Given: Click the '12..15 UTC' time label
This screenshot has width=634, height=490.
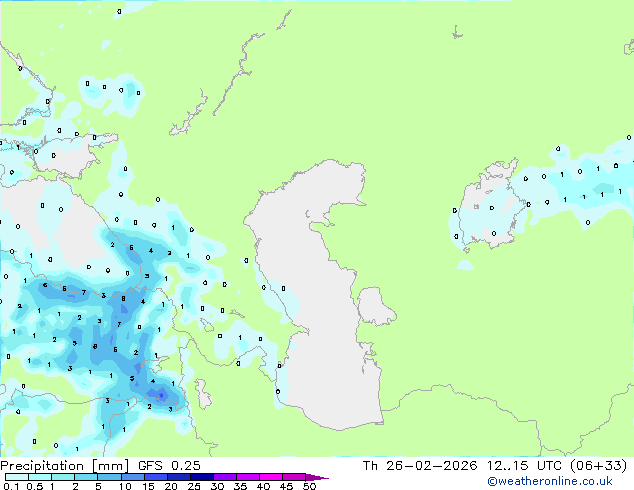Looking at the screenshot, I should pyautogui.click(x=524, y=466).
